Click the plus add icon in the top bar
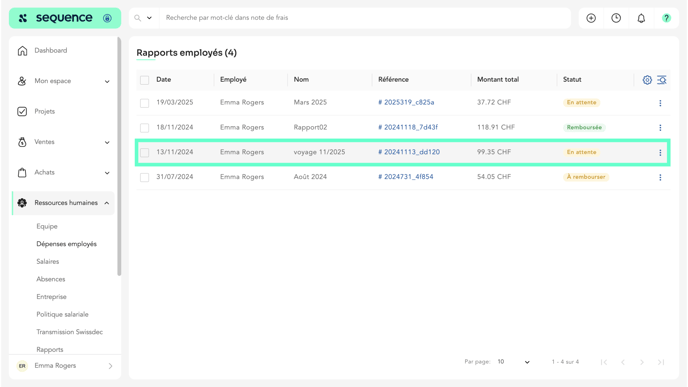The height and width of the screenshot is (387, 688). (591, 18)
